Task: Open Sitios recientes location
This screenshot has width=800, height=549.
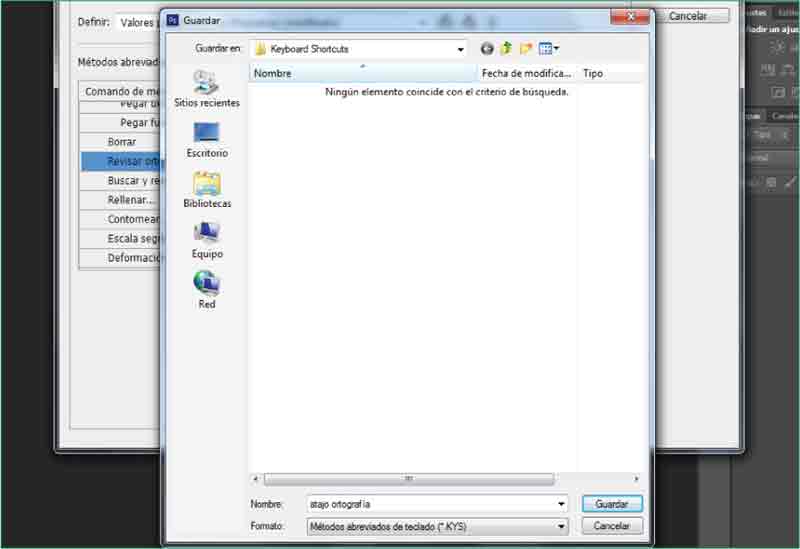Action: (x=206, y=89)
